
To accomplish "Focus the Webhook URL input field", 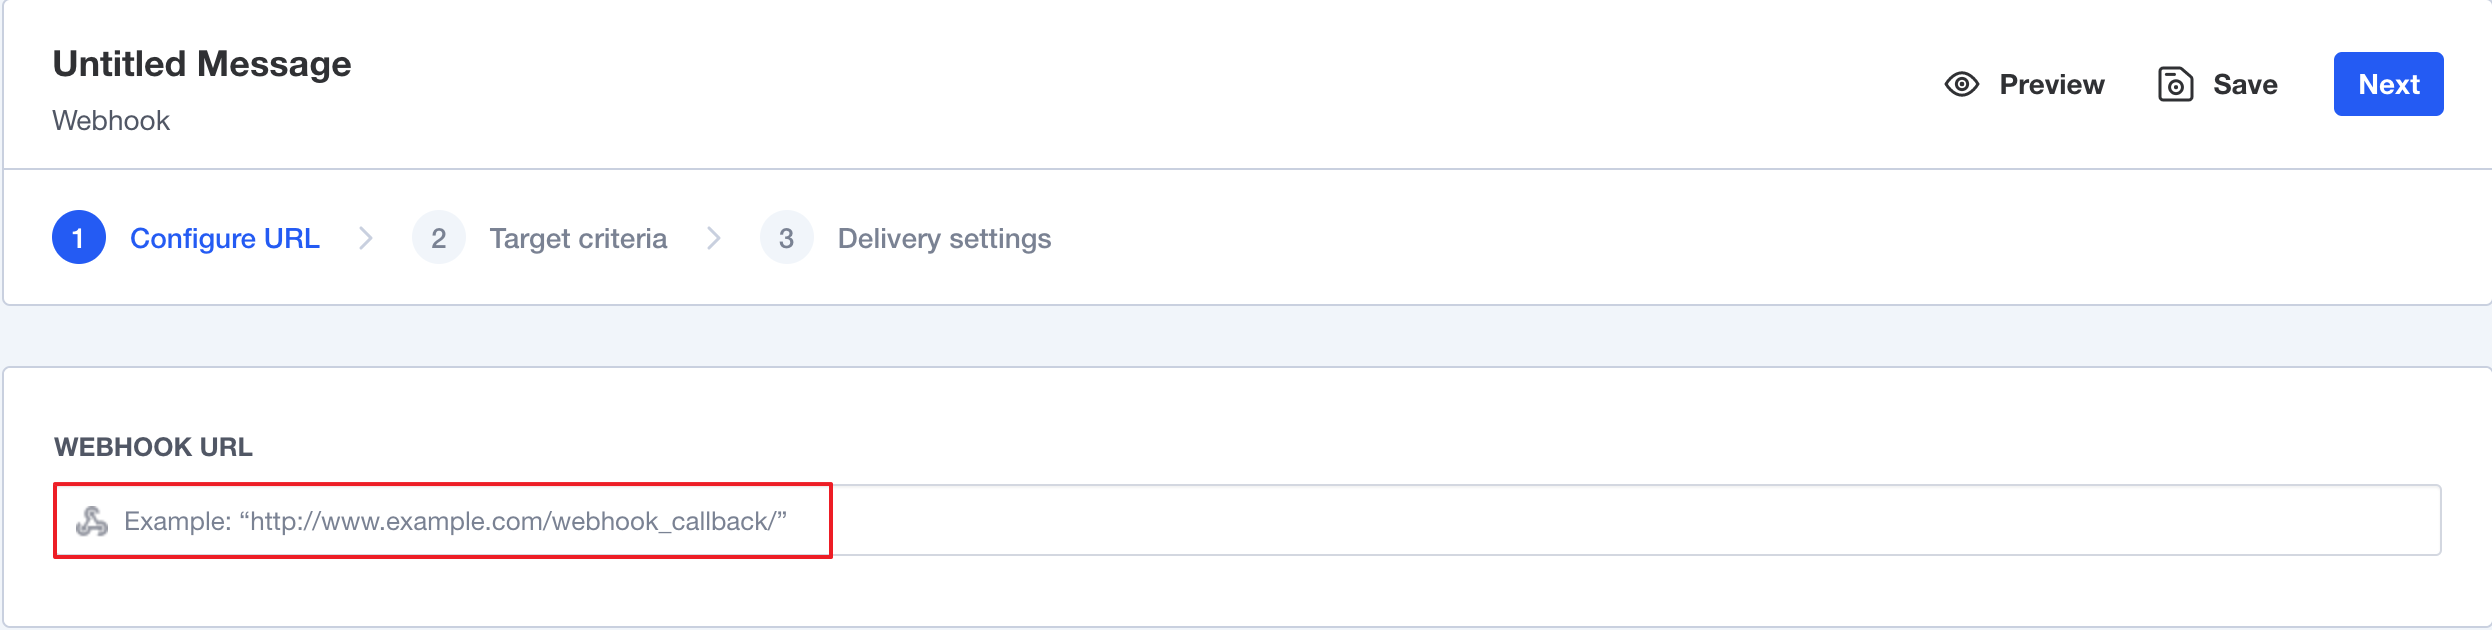I will tap(1247, 520).
